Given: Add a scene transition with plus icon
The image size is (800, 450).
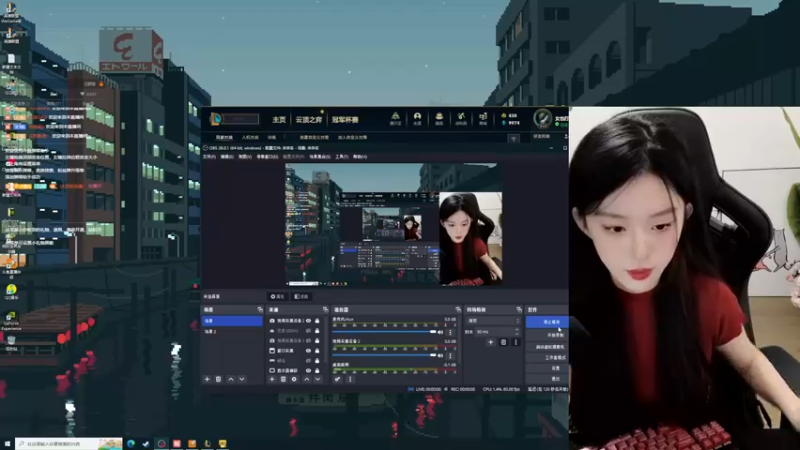Looking at the screenshot, I should (490, 342).
